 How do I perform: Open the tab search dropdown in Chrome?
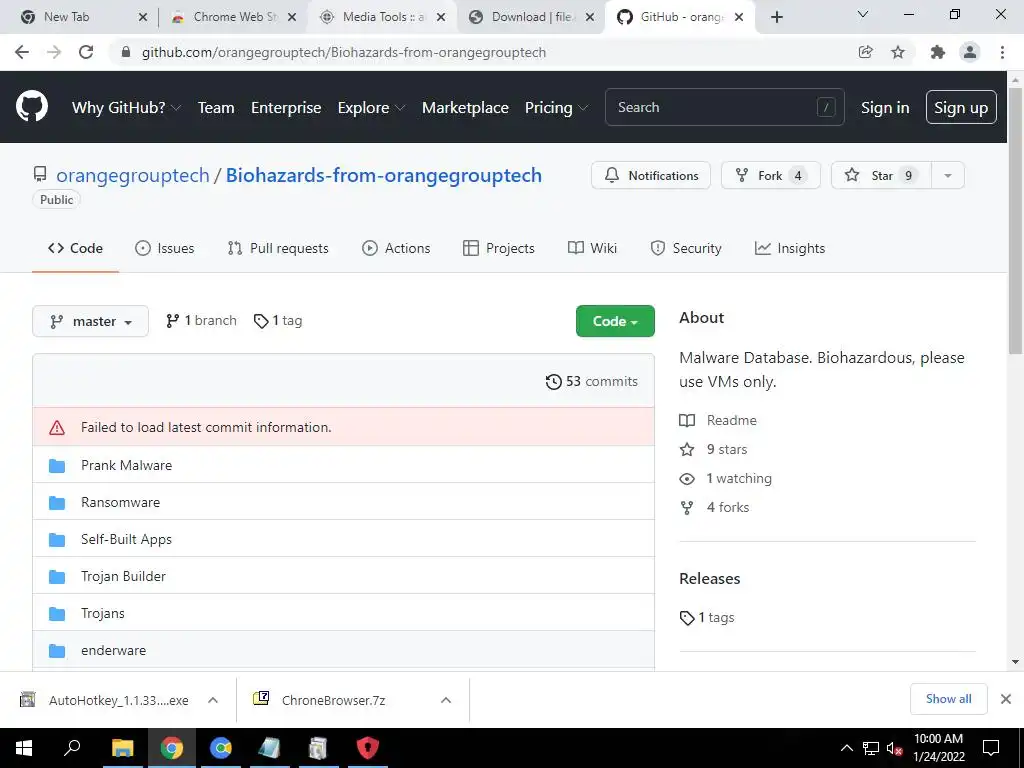pos(863,14)
